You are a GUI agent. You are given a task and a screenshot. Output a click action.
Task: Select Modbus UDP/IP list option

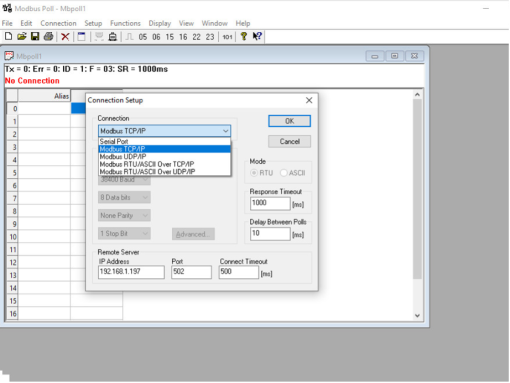(164, 157)
